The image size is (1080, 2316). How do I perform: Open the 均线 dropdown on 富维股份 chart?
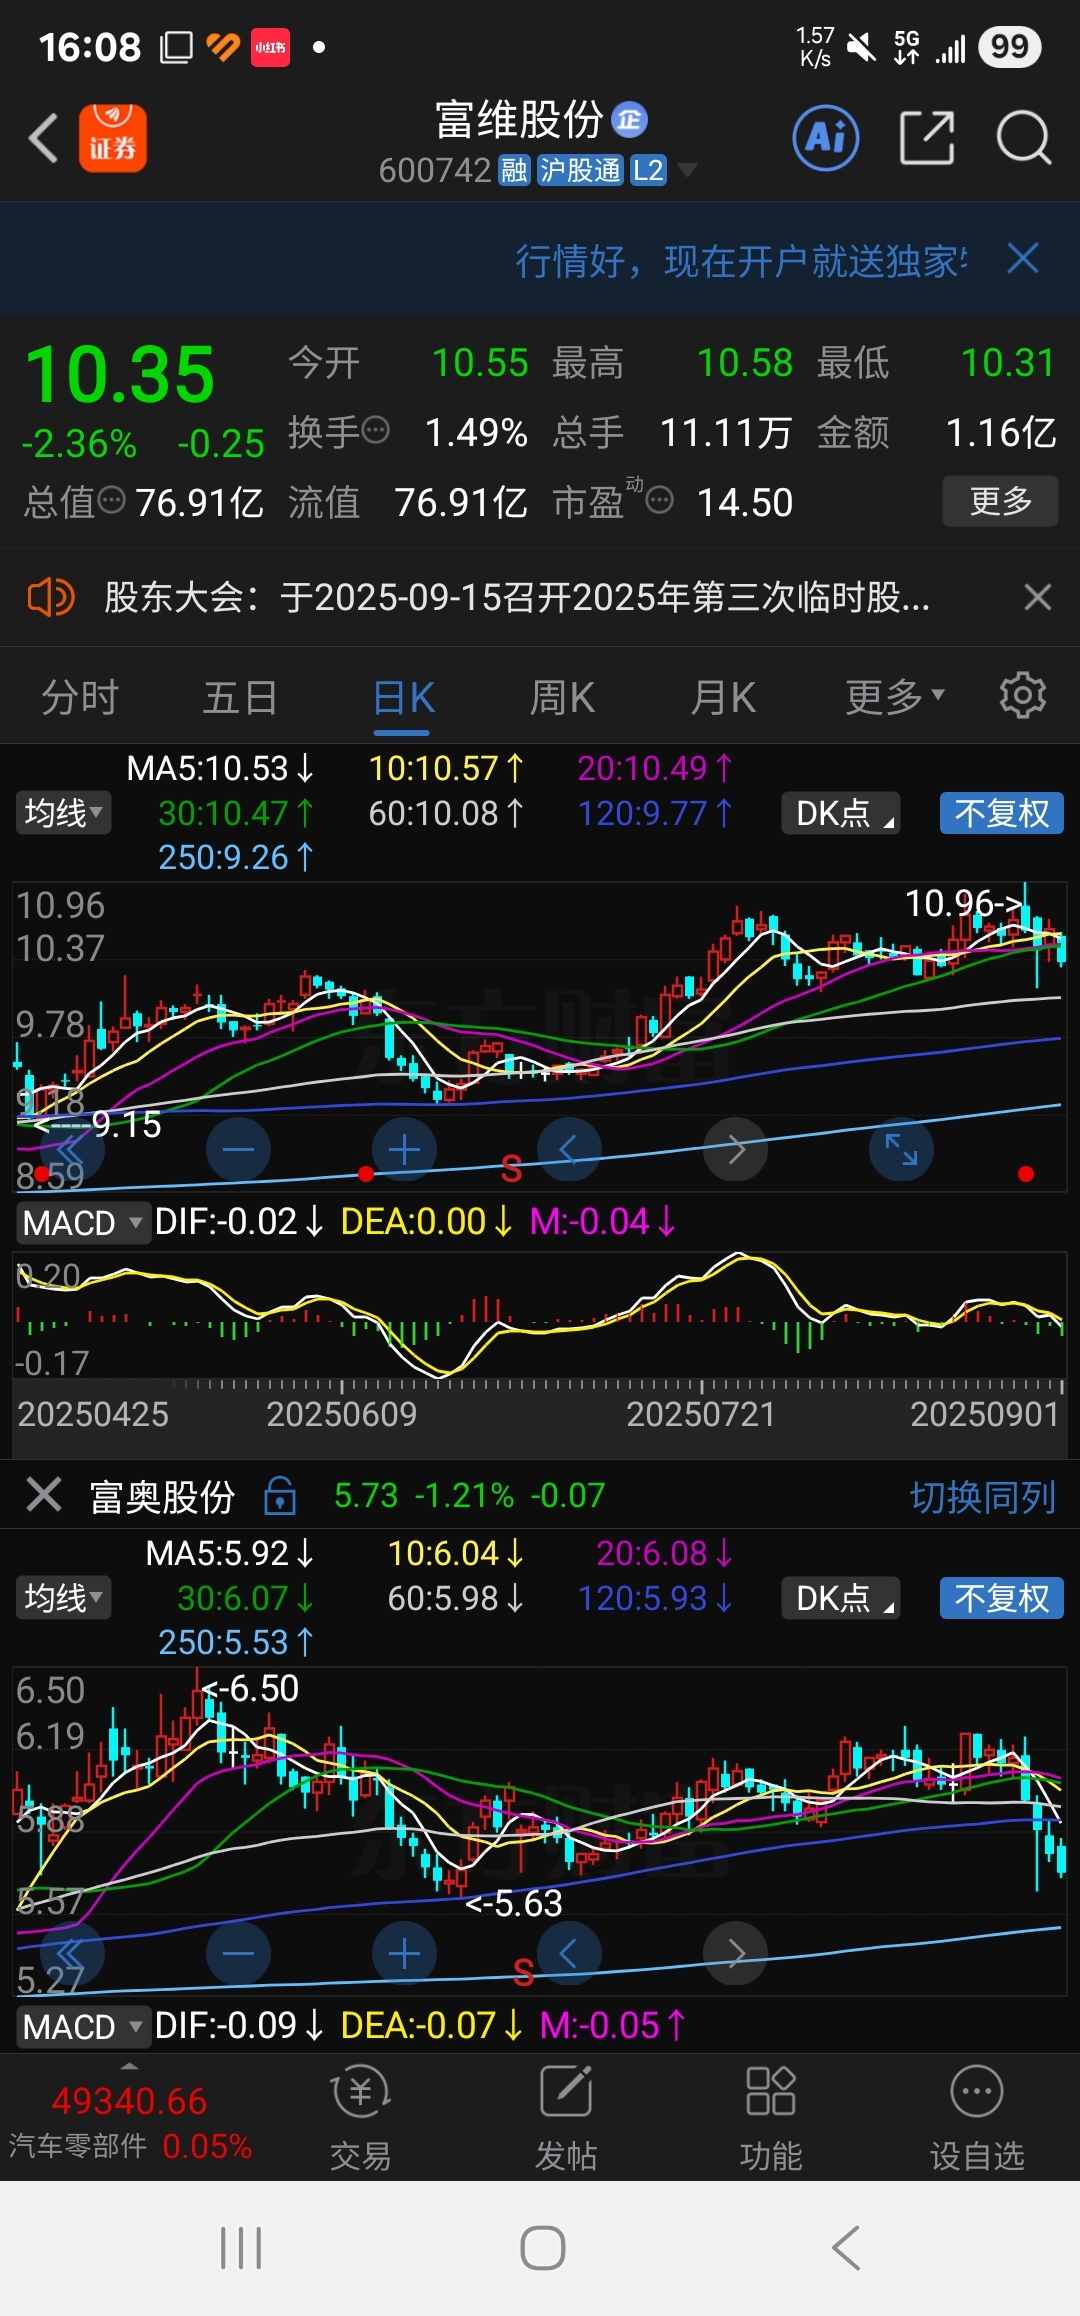tap(63, 812)
